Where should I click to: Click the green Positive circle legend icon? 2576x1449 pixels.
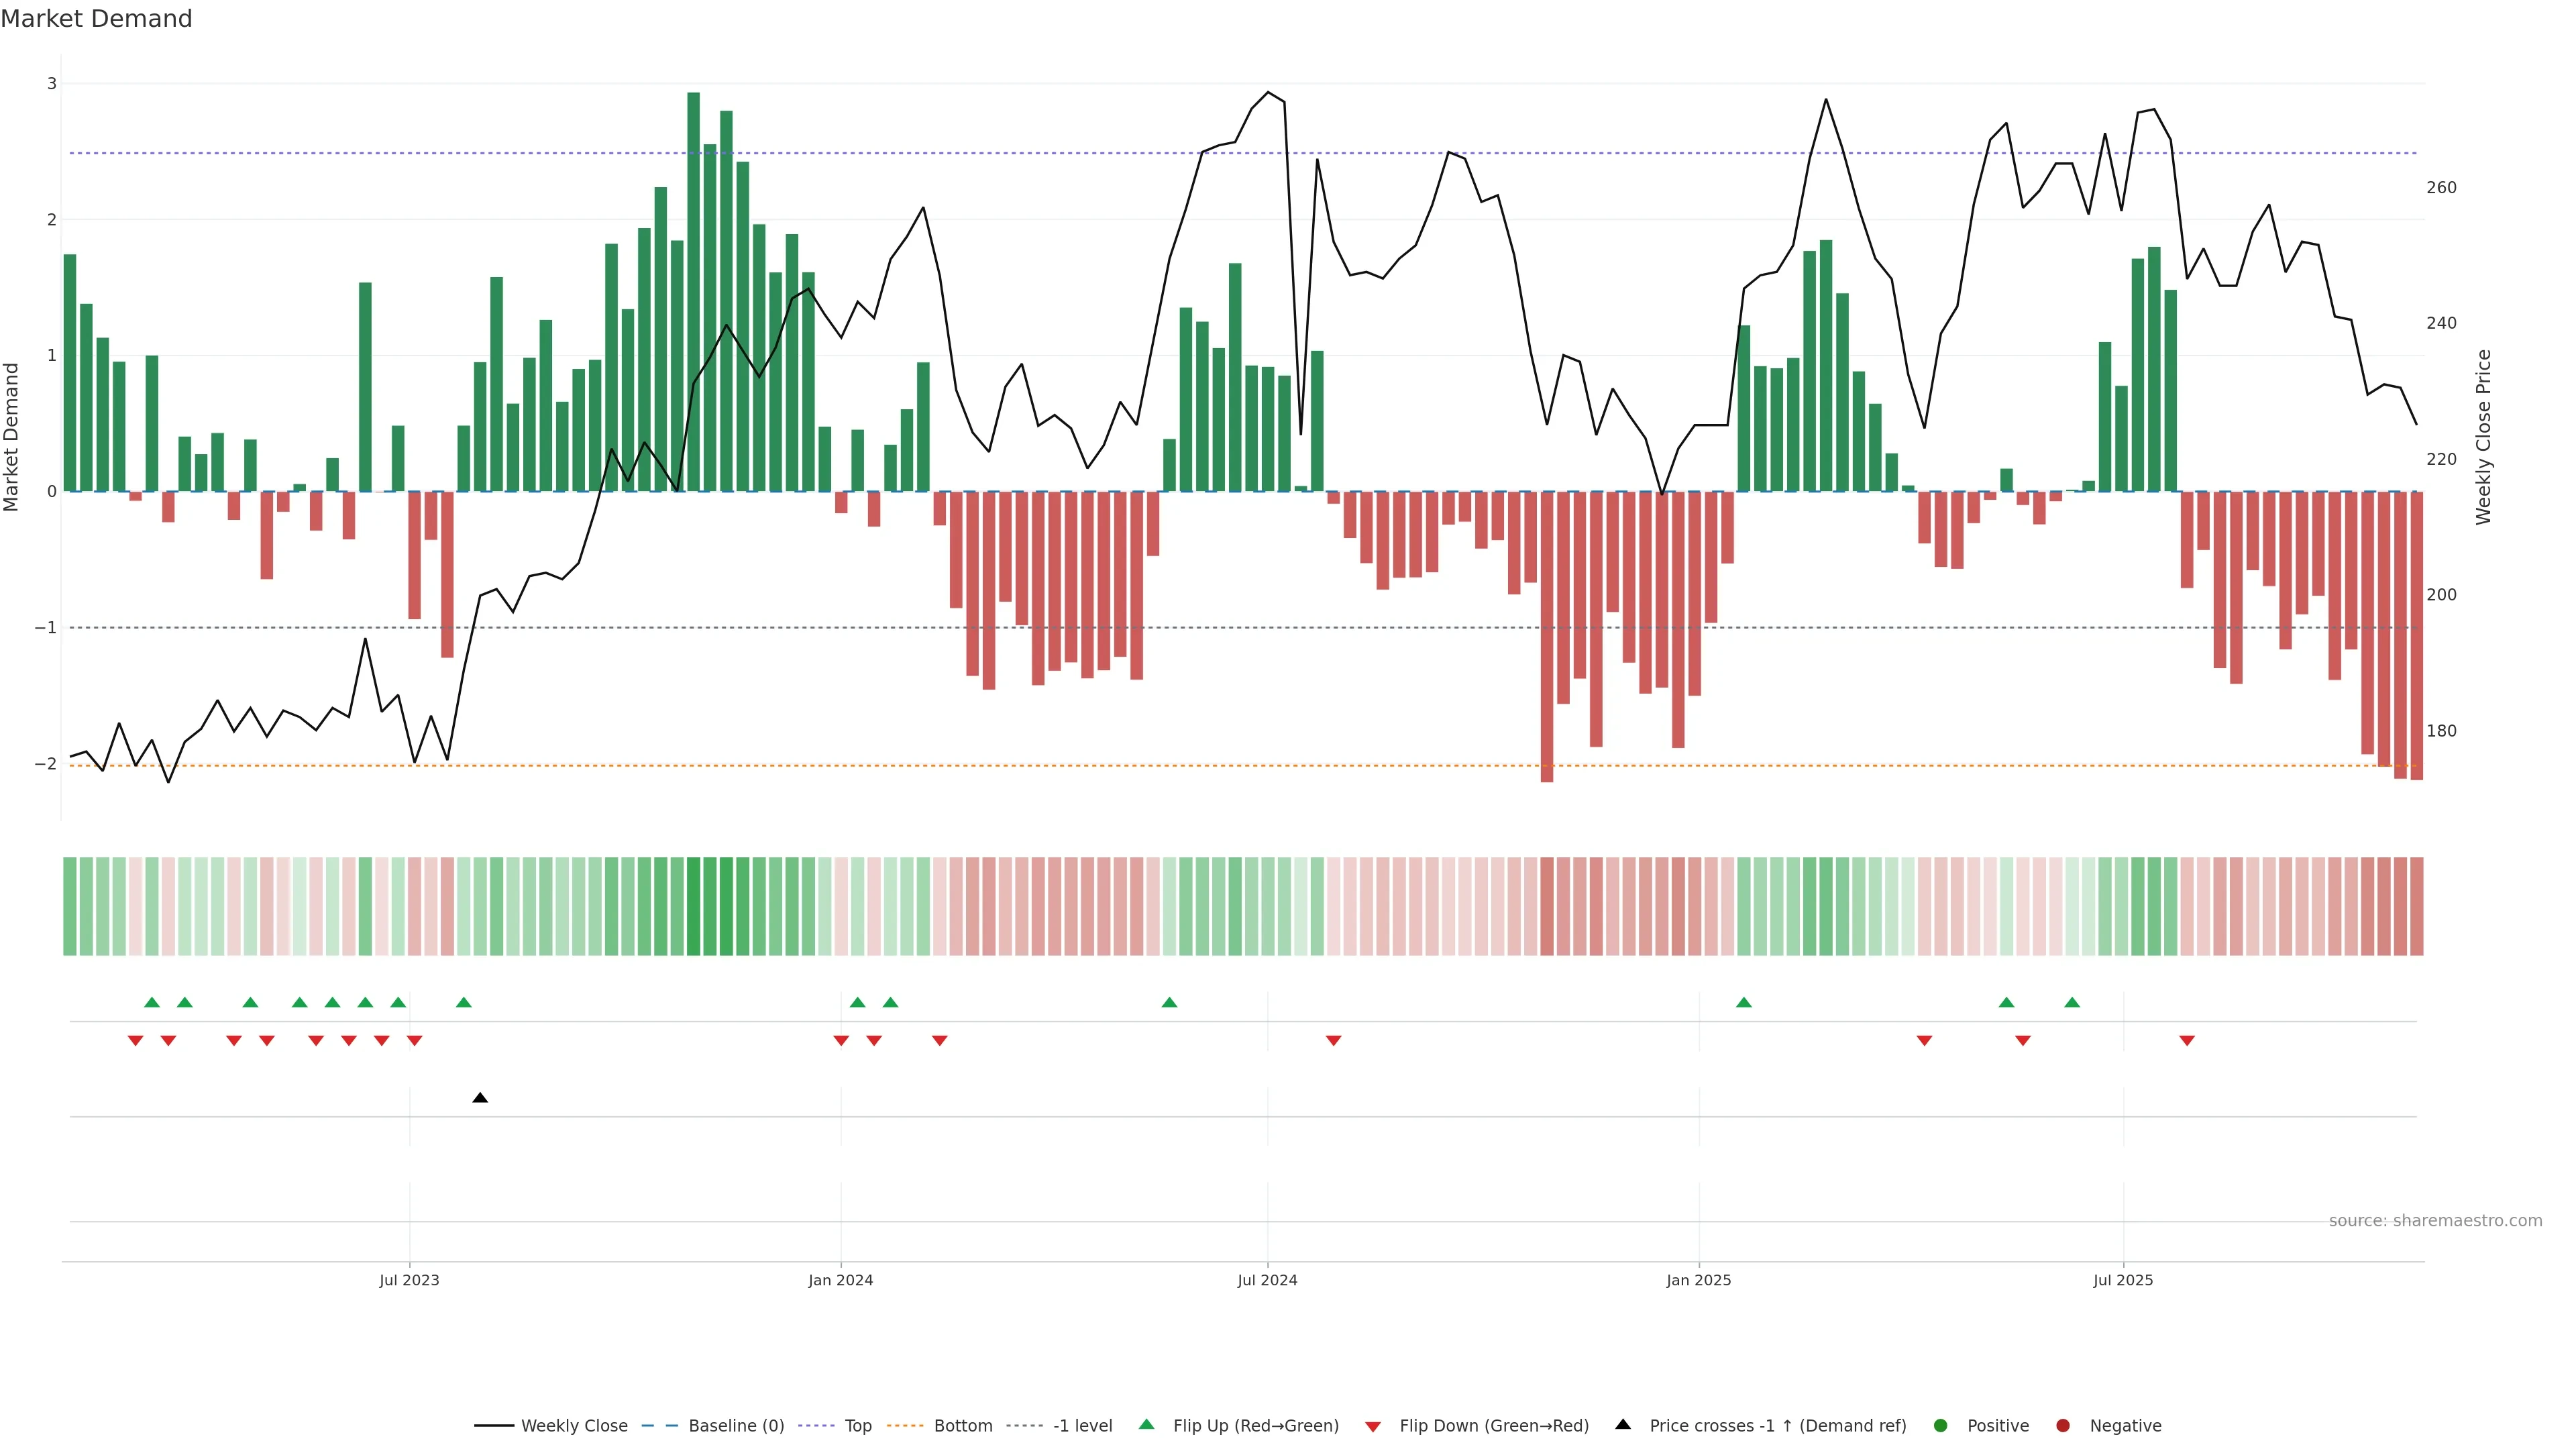(1941, 1426)
